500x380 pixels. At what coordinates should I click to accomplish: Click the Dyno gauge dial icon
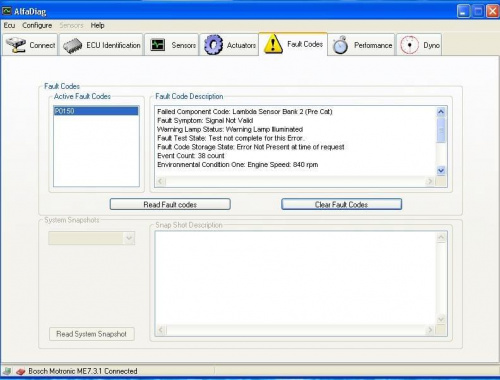pos(409,45)
